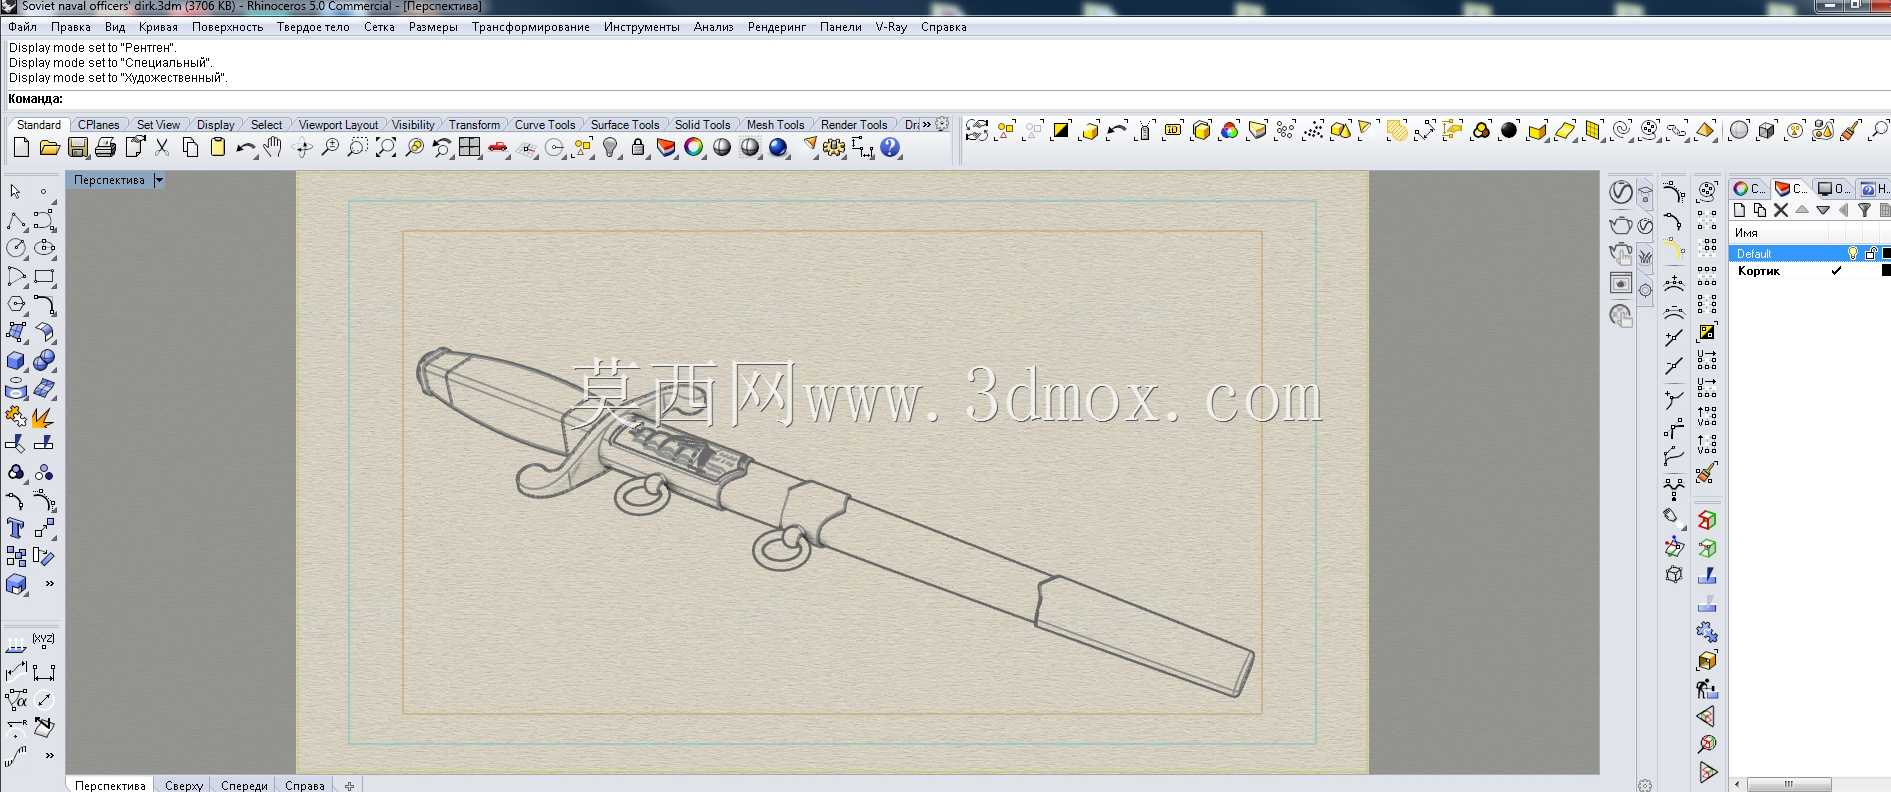Image resolution: width=1891 pixels, height=792 pixels.
Task: Open the Файл menu
Action: [x=23, y=27]
